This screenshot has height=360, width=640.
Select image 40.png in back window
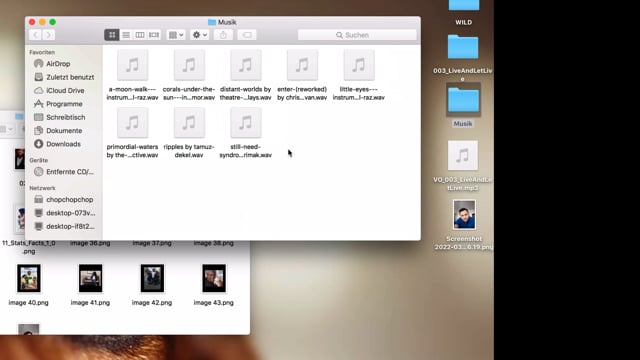point(29,278)
